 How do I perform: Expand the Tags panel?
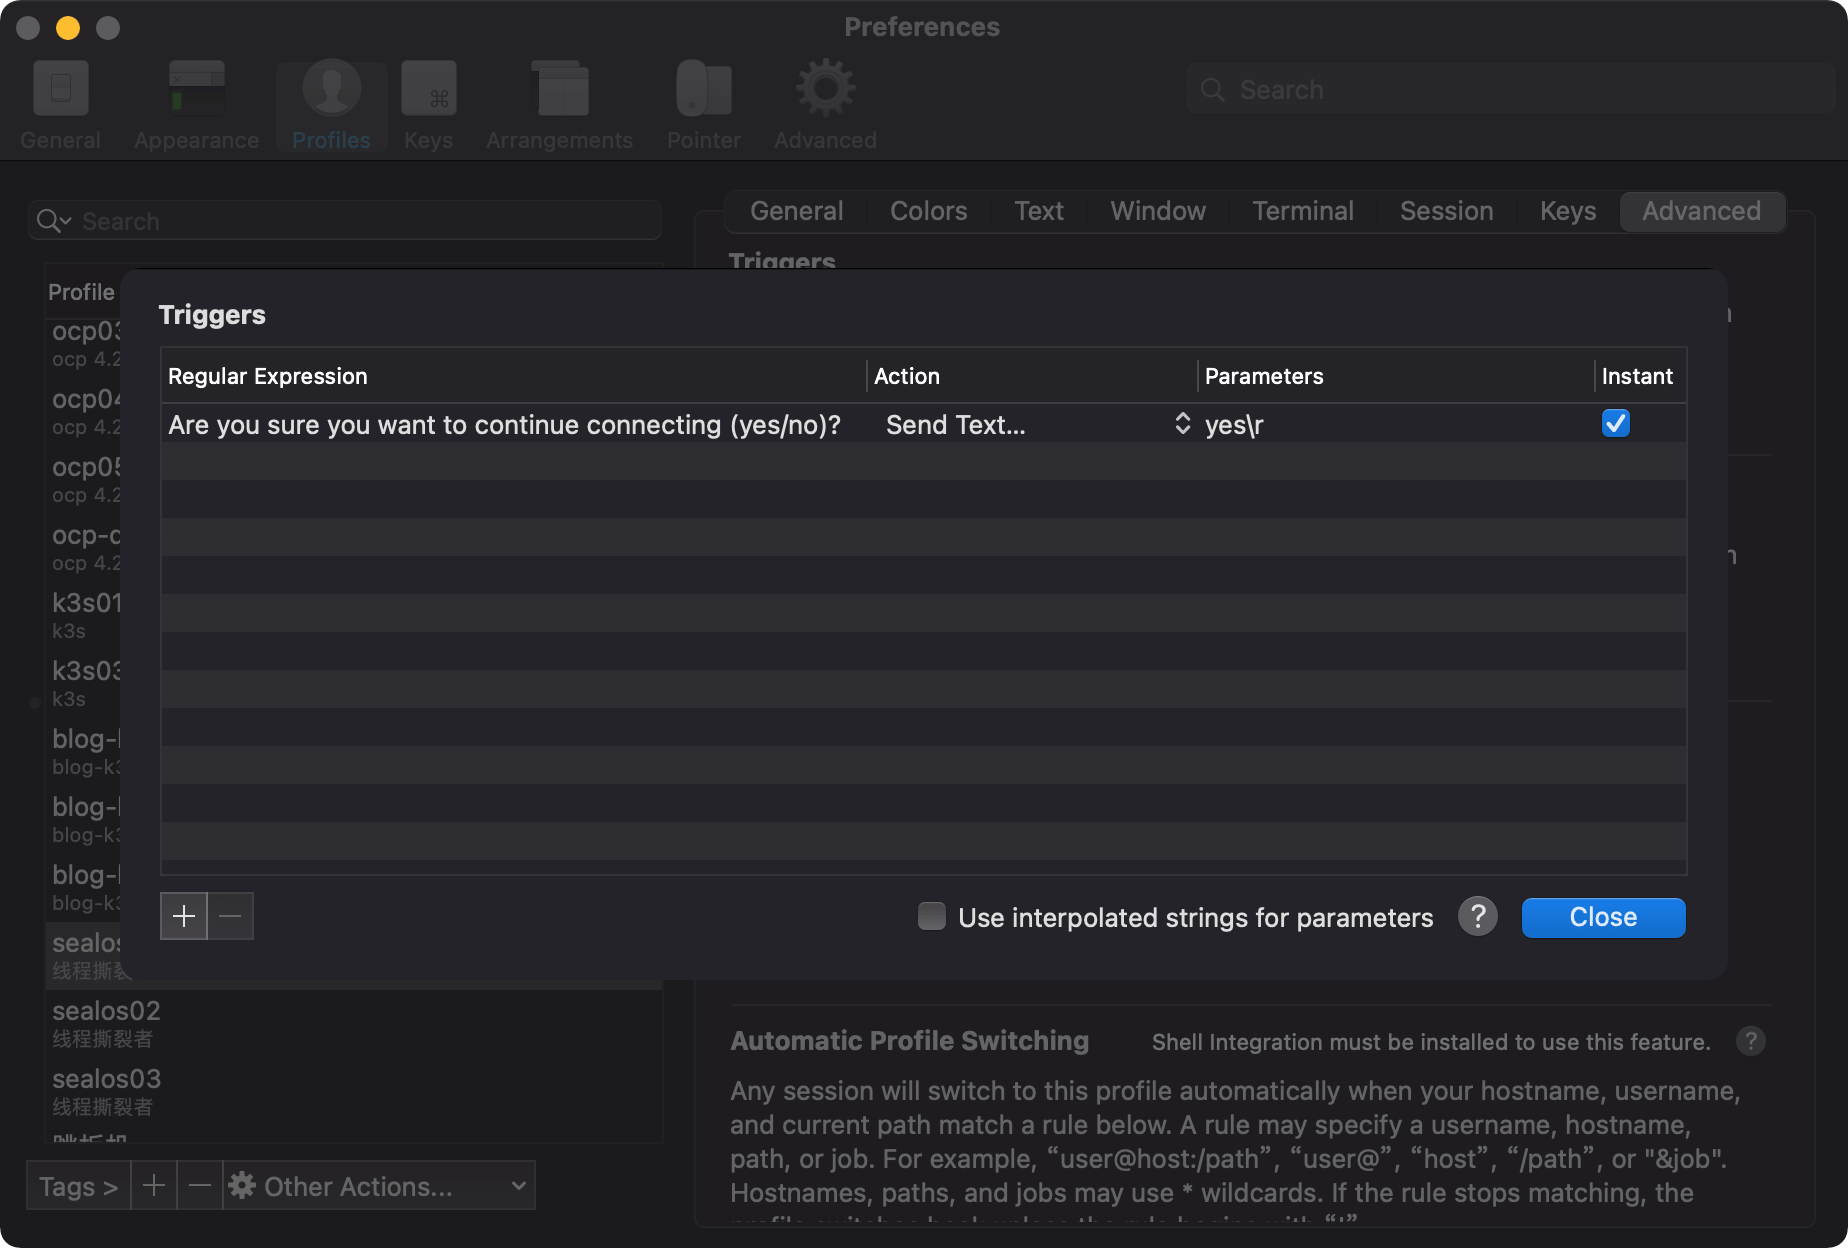point(78,1186)
